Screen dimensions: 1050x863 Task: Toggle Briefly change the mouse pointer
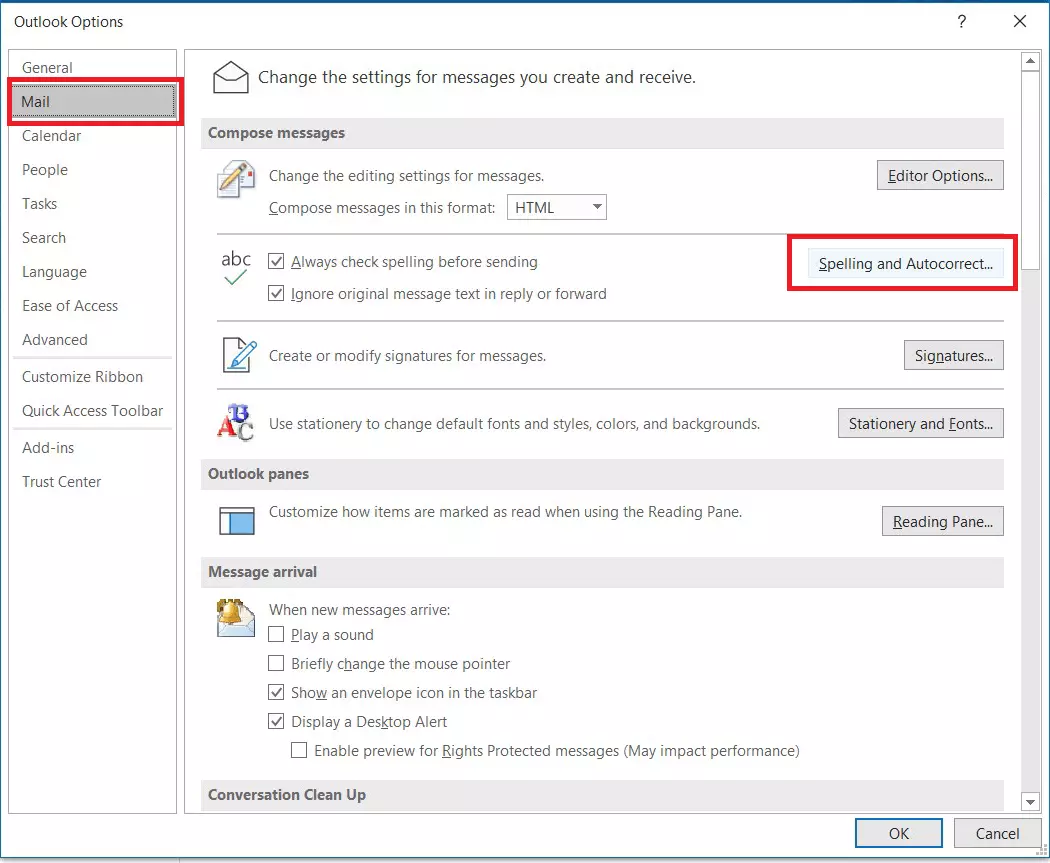276,663
